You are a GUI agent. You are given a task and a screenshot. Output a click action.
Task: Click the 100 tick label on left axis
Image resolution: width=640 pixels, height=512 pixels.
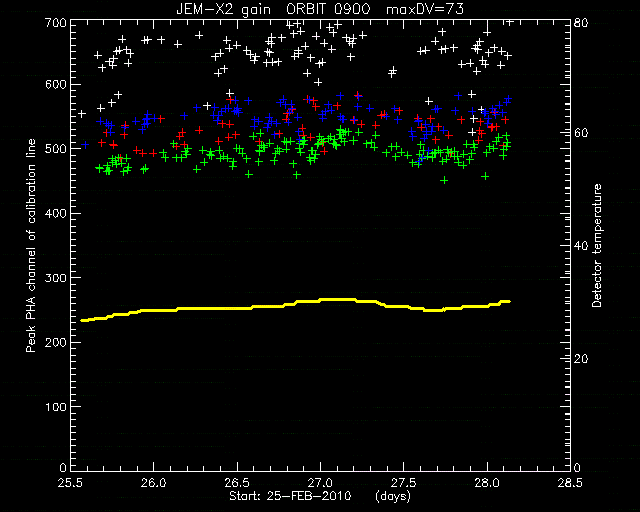click(54, 407)
